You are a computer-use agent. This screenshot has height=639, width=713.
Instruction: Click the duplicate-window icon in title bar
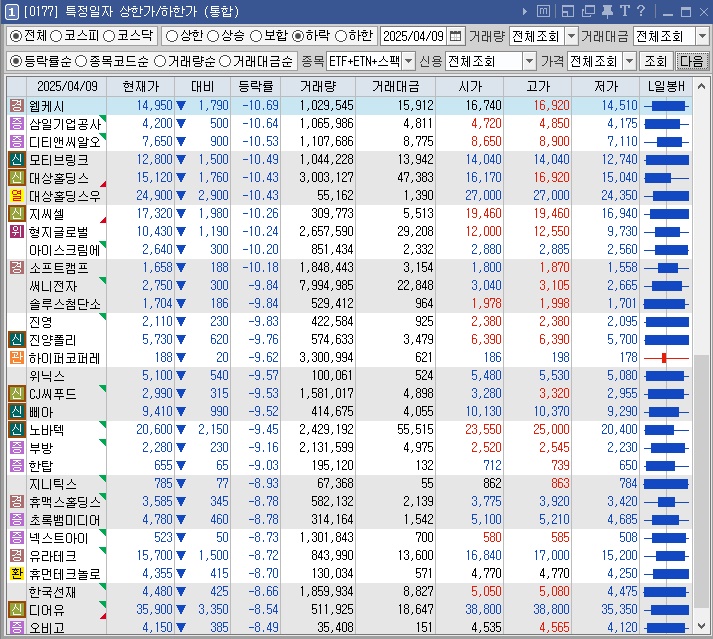click(x=588, y=11)
